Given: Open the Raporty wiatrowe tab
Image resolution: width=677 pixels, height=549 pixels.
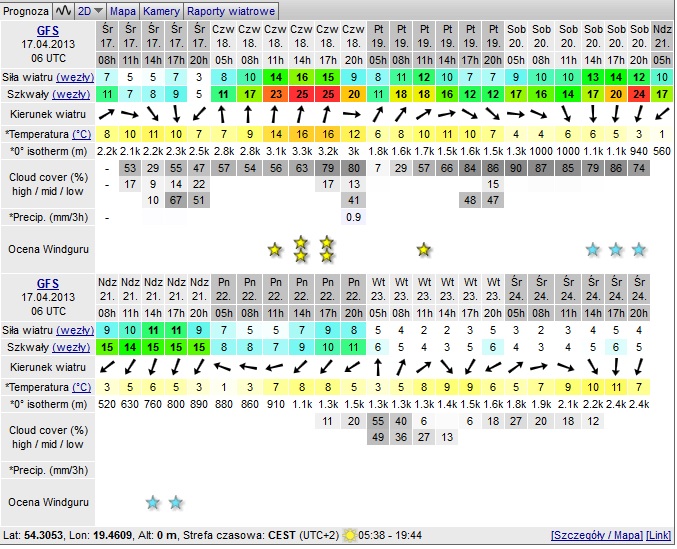Looking at the screenshot, I should (x=231, y=11).
